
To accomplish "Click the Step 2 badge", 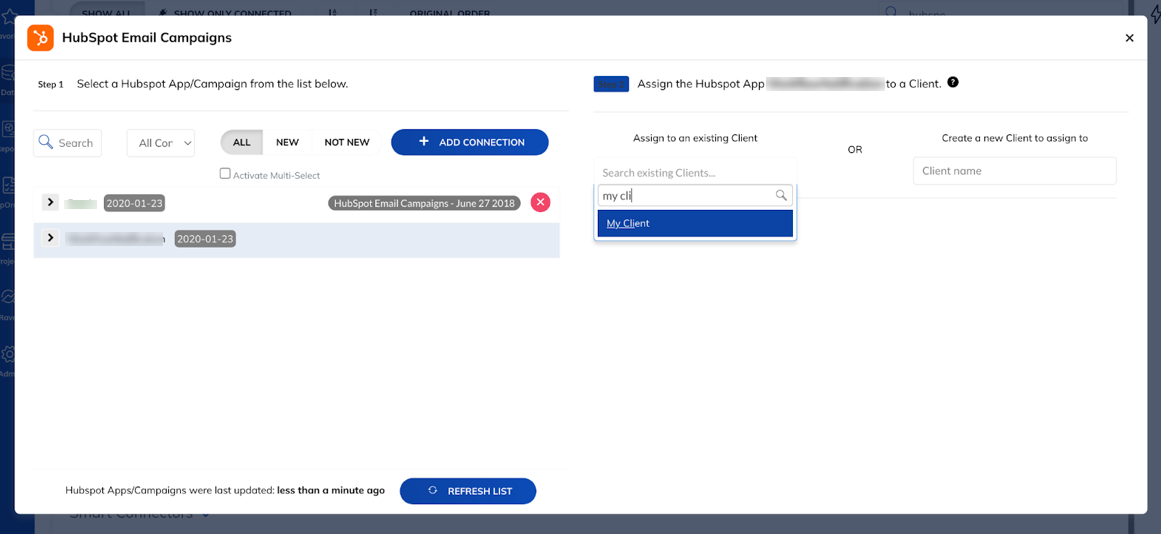I will click(x=611, y=84).
